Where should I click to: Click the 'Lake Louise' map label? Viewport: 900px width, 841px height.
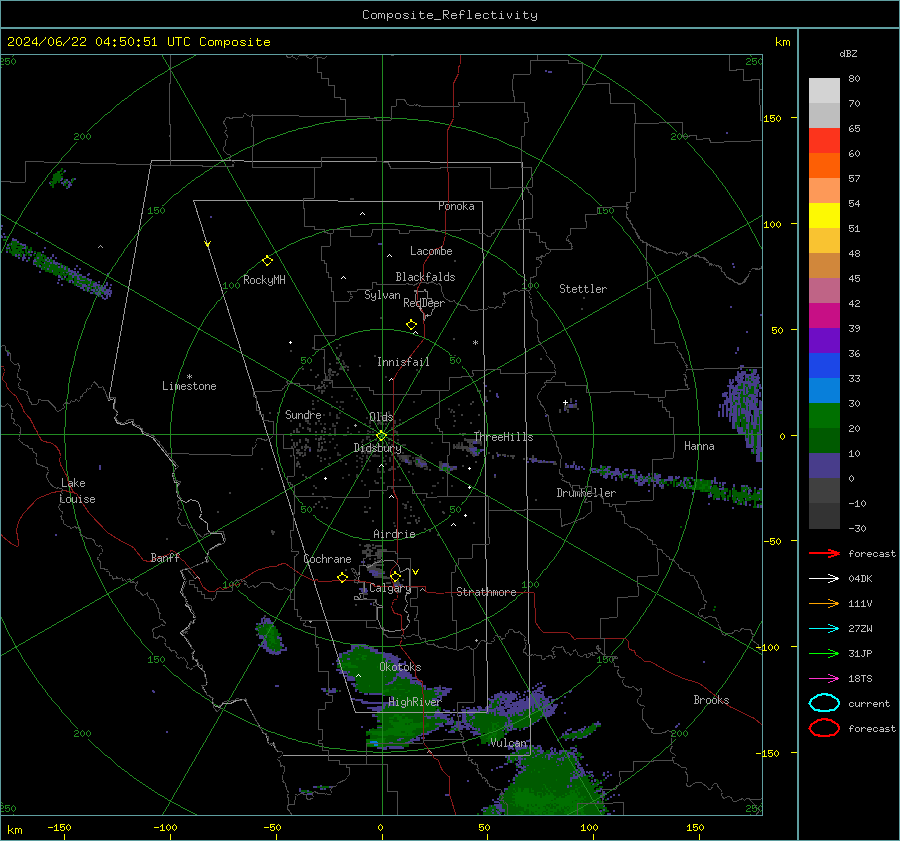(77, 491)
